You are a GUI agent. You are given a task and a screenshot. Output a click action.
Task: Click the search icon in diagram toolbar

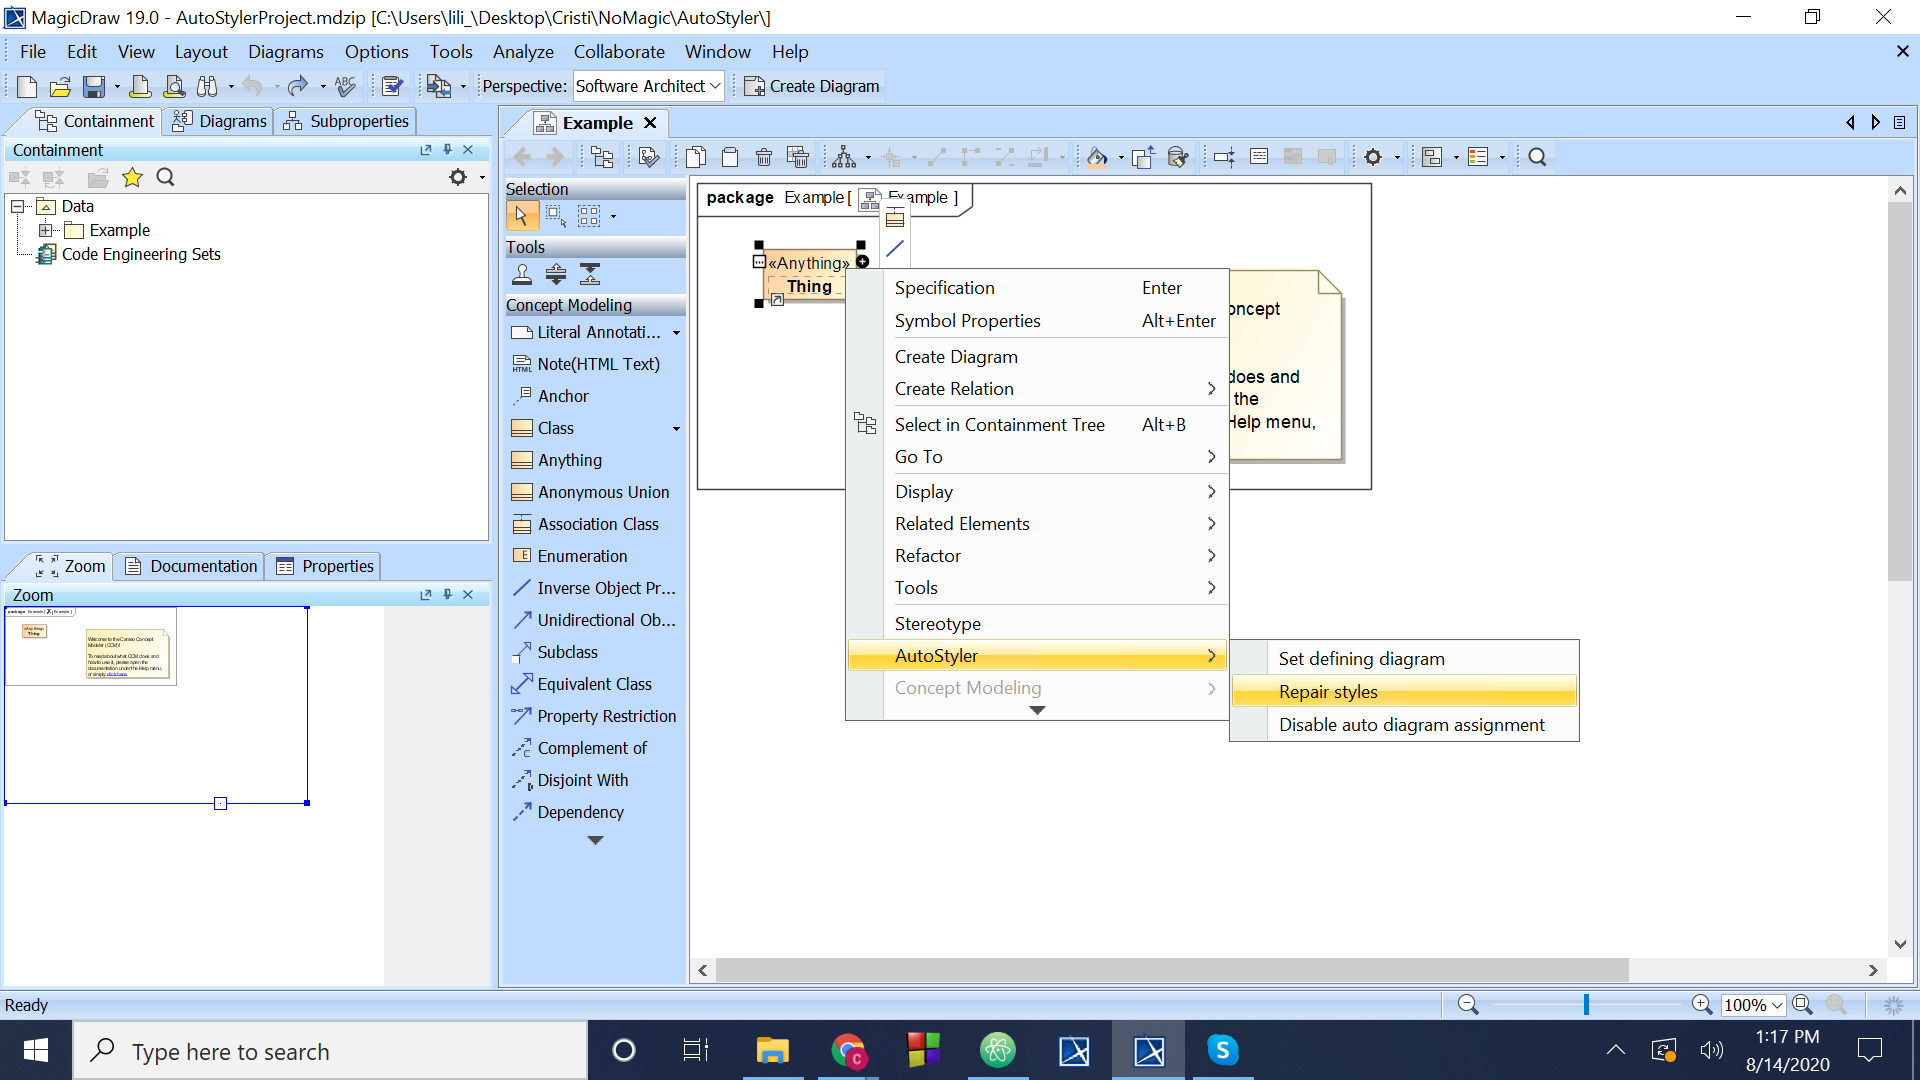pyautogui.click(x=1537, y=157)
